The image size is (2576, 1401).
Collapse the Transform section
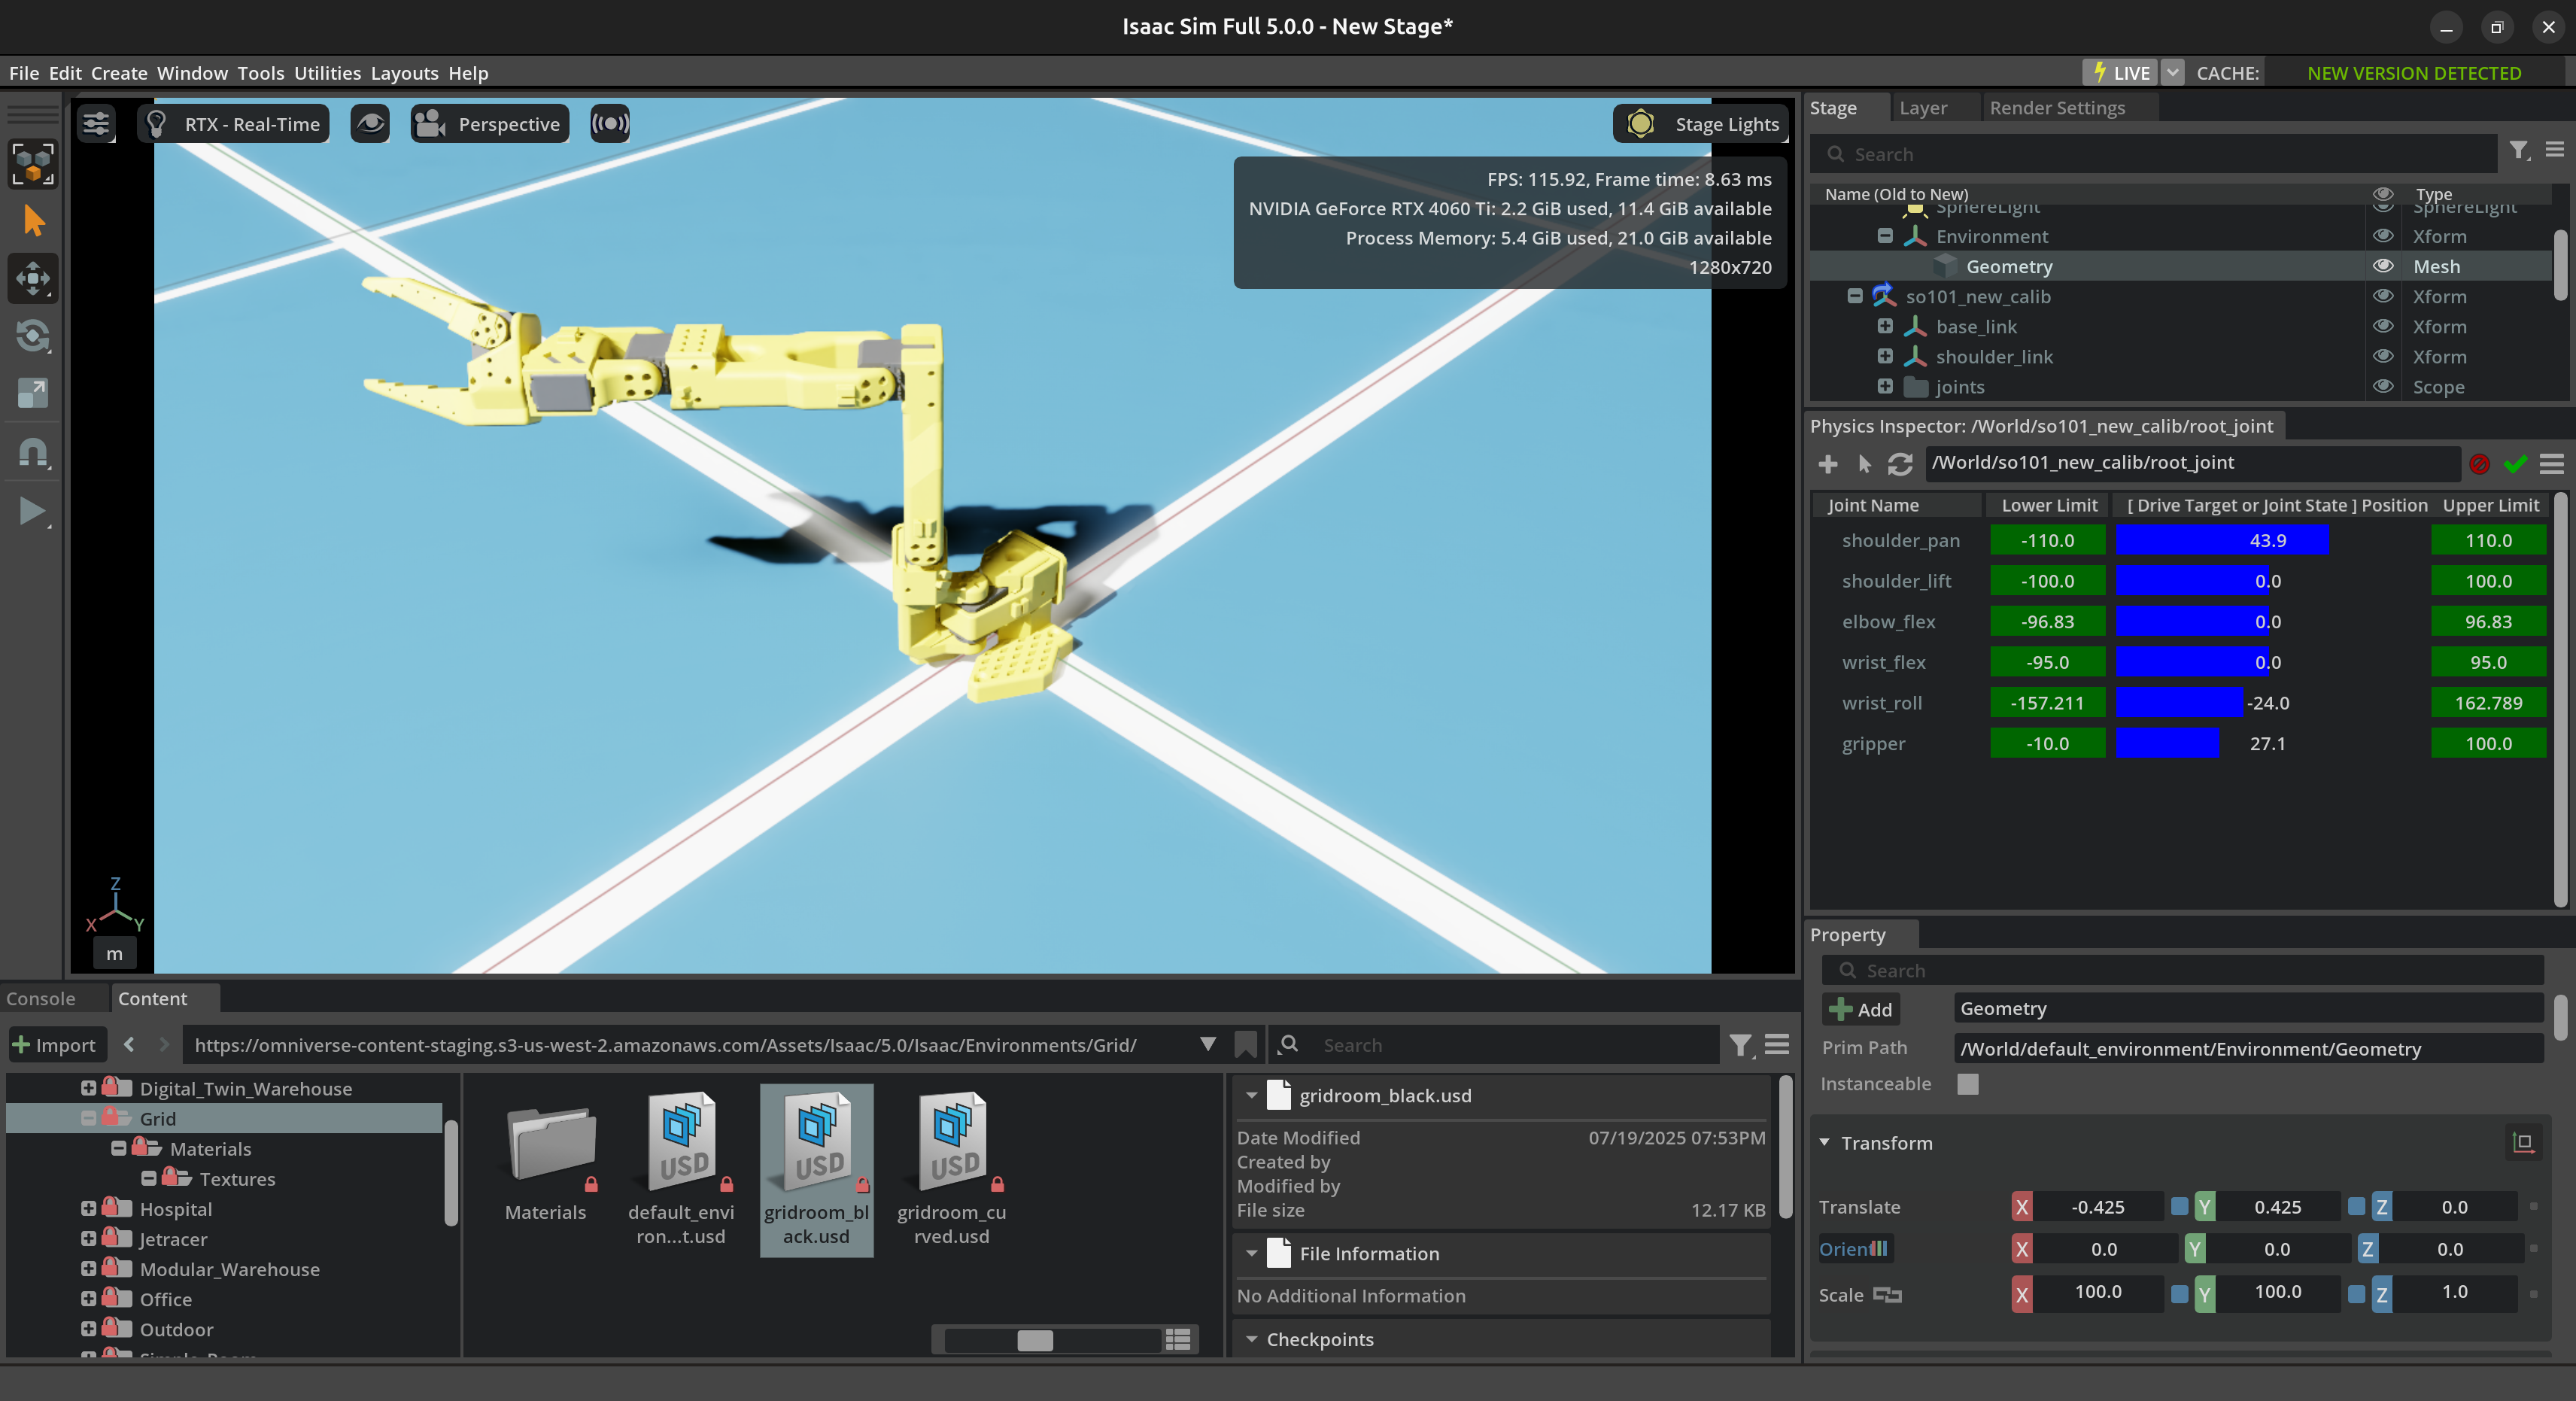tap(1824, 1142)
